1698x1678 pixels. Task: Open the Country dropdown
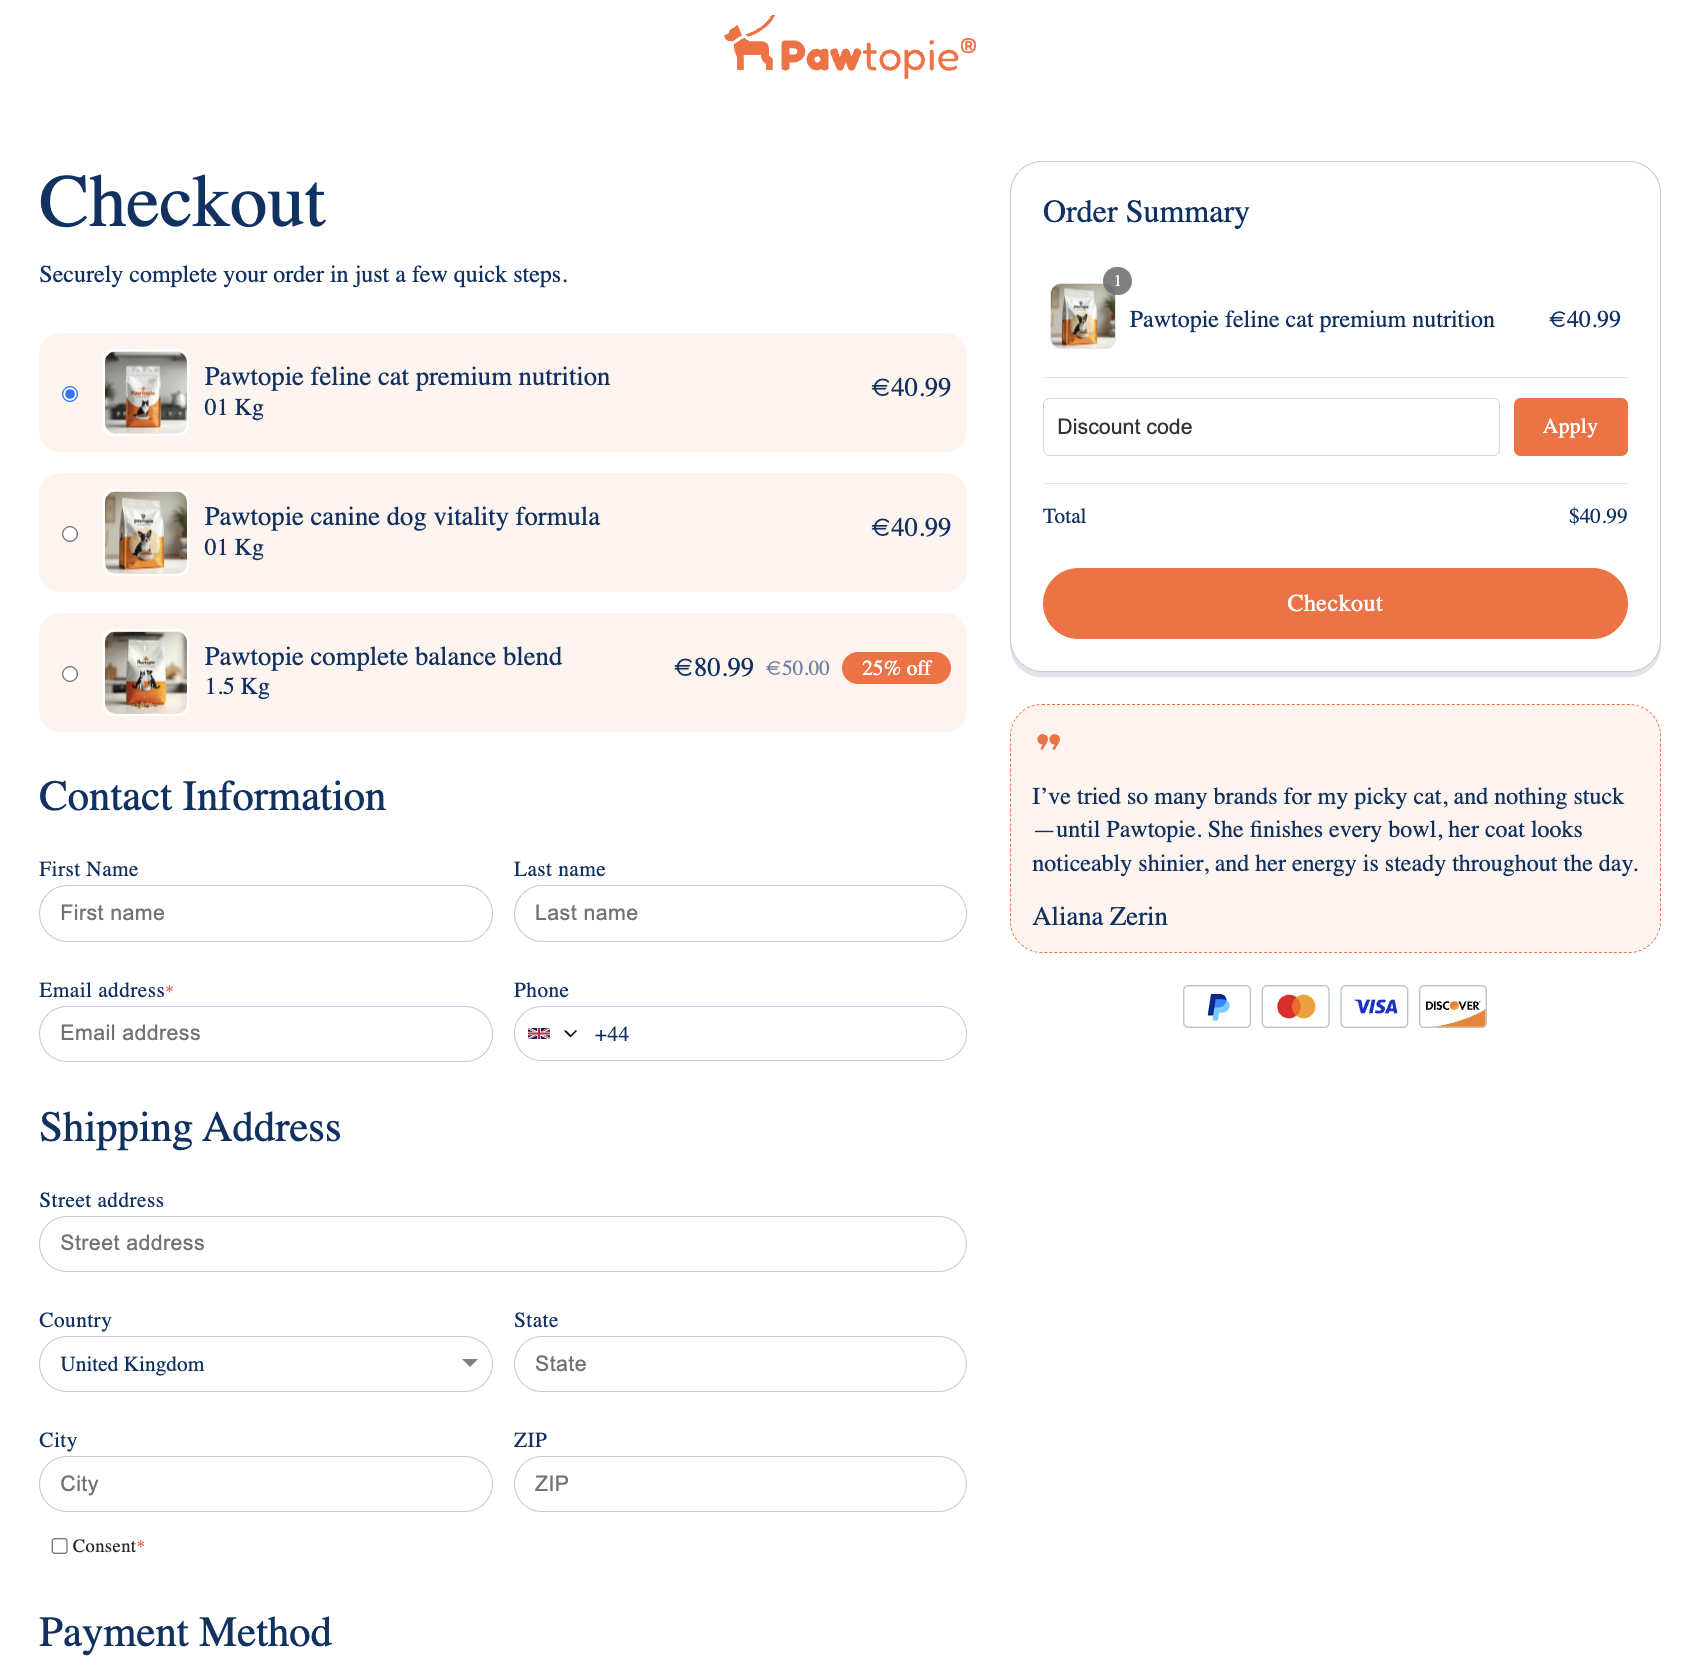pos(265,1364)
